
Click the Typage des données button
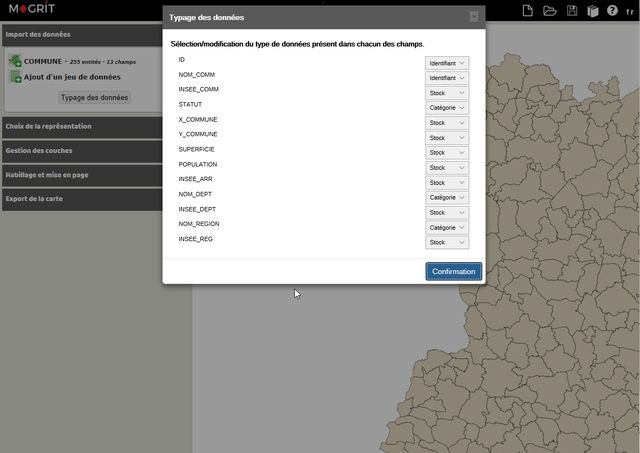(94, 98)
